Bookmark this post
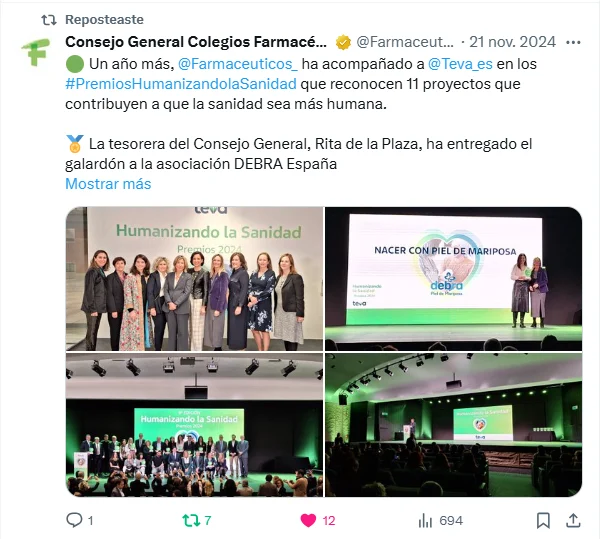The image size is (600, 539). coord(543,520)
